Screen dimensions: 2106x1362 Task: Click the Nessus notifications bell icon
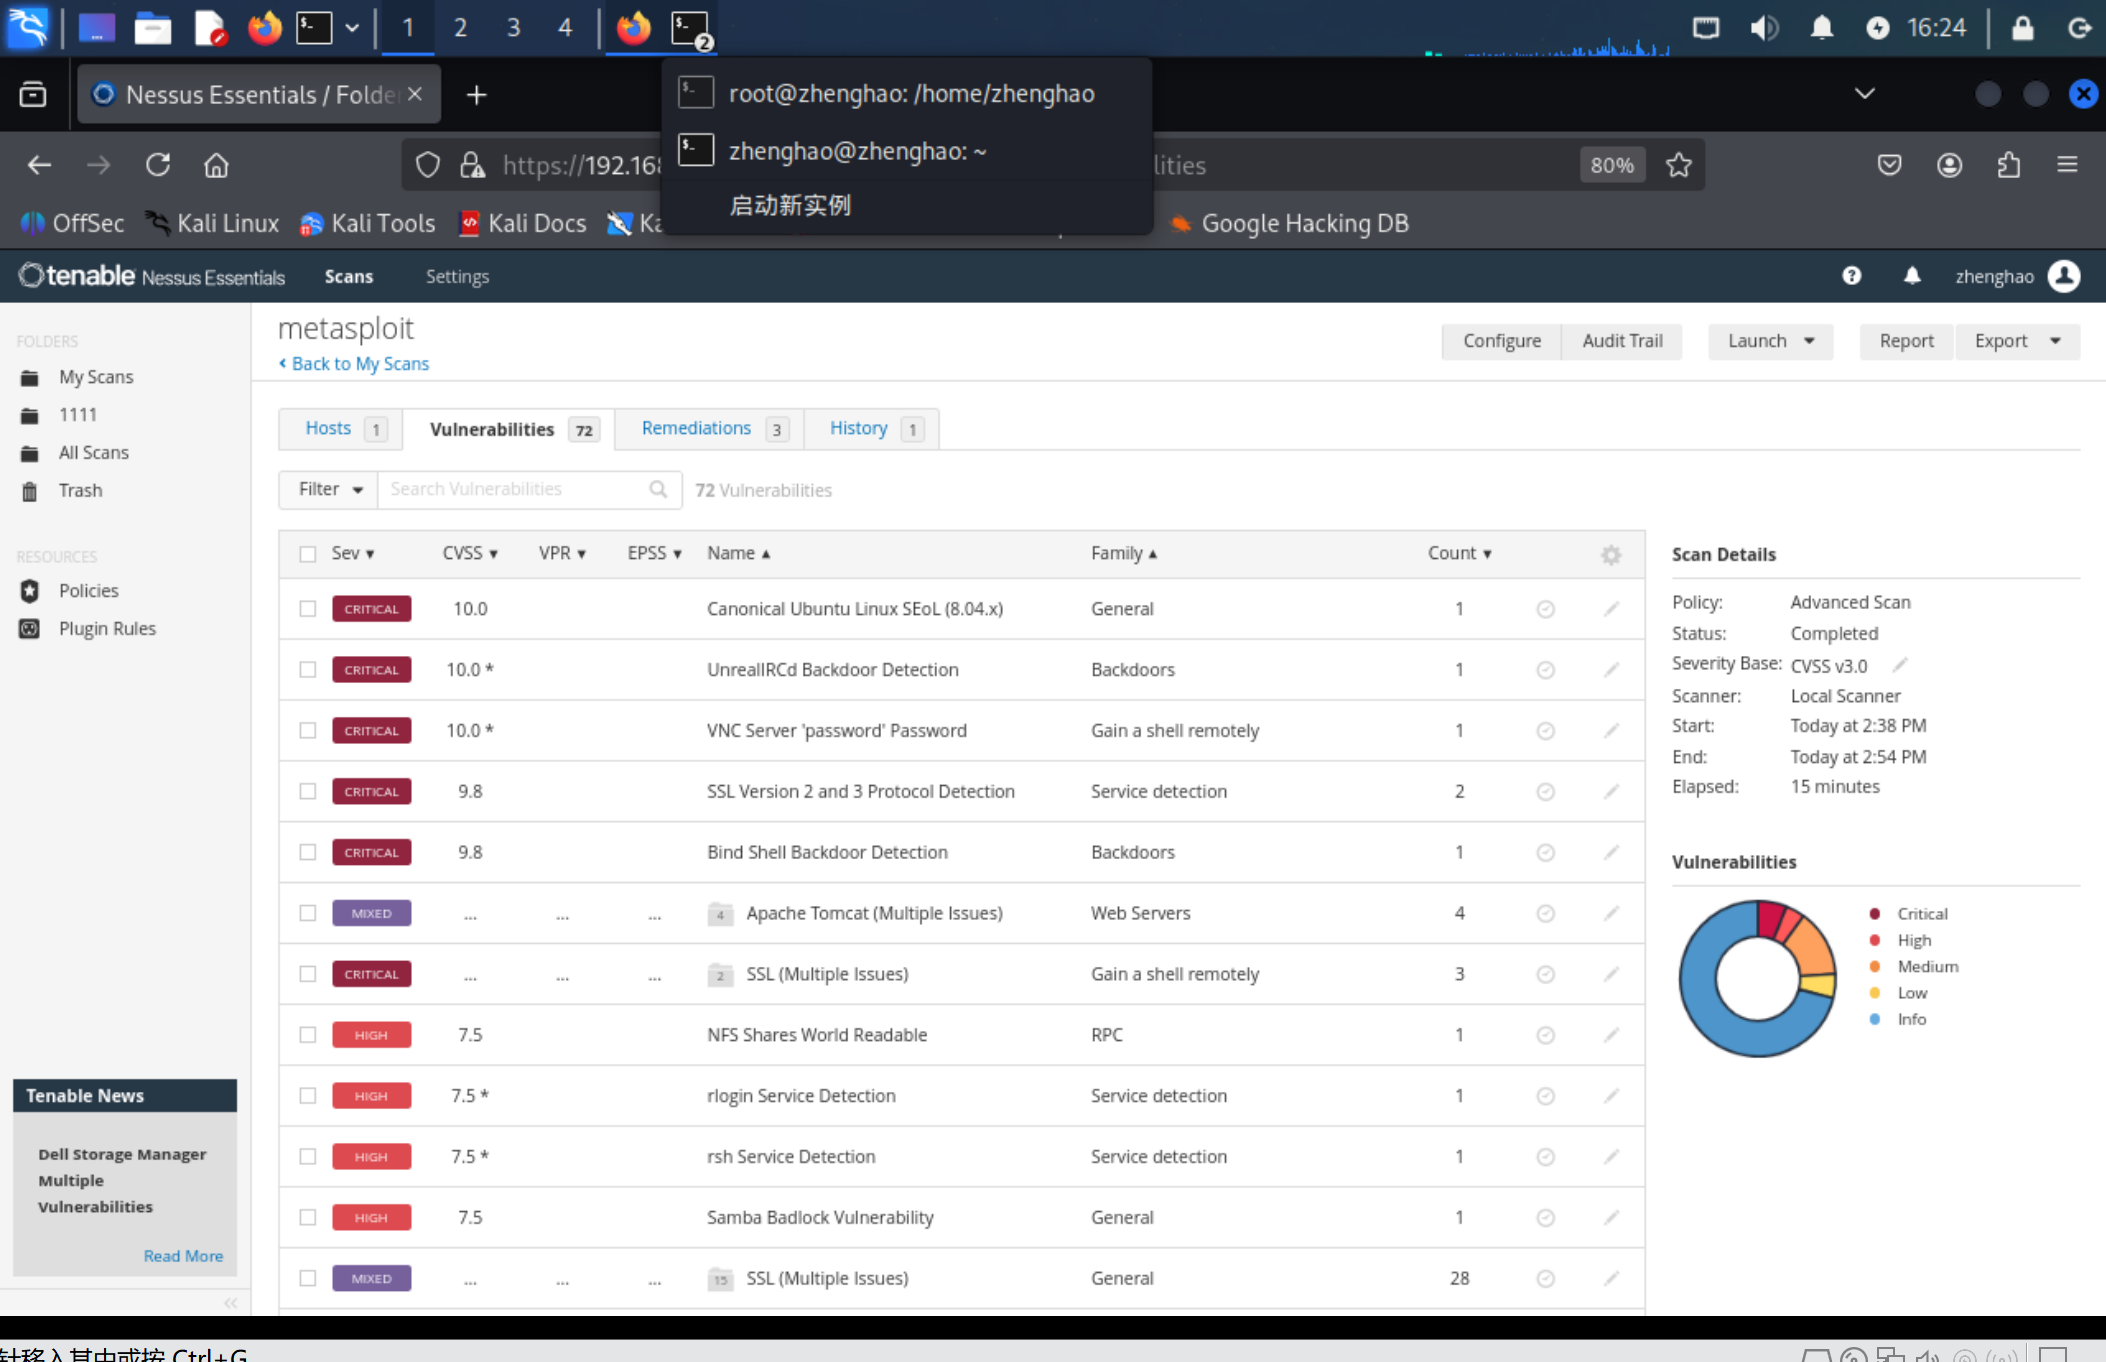click(x=1911, y=276)
